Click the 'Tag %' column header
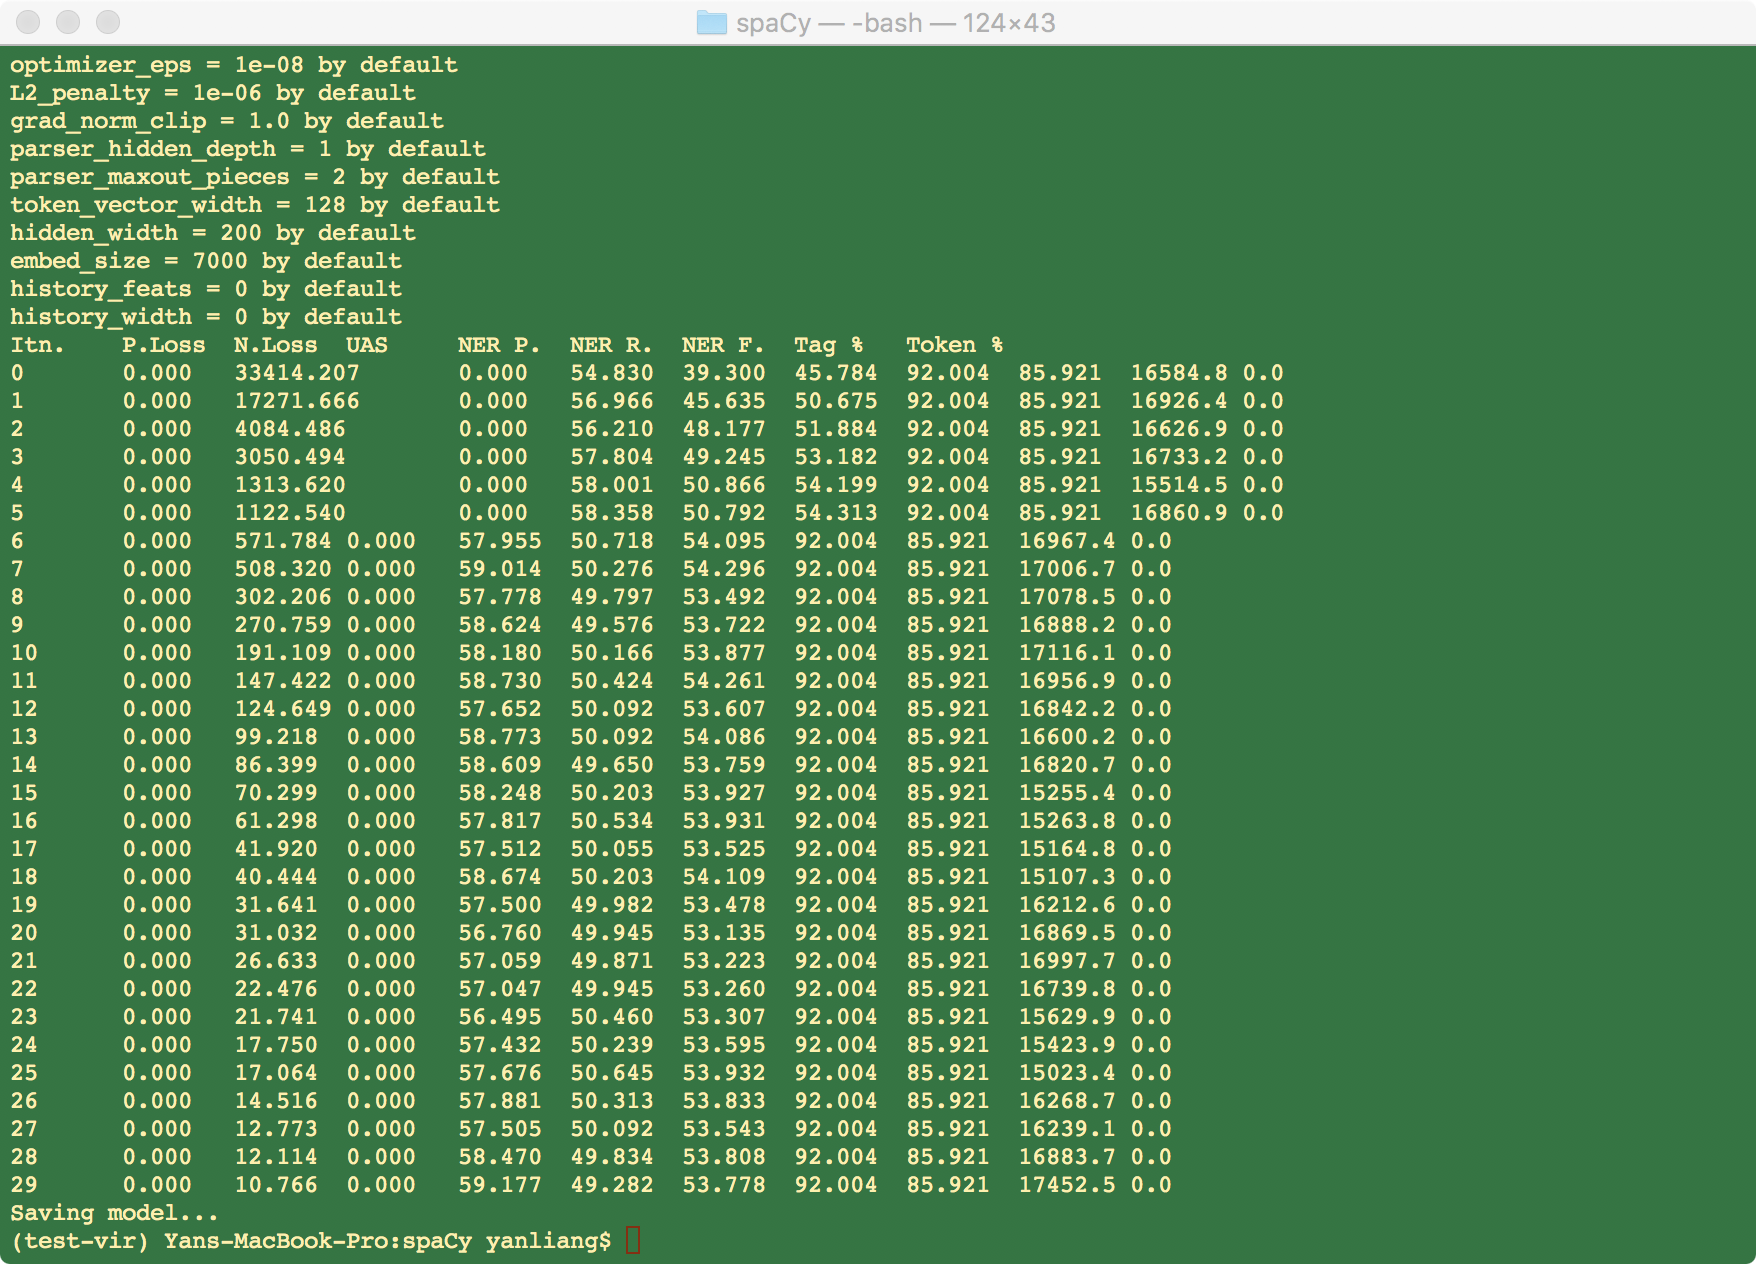This screenshot has width=1756, height=1264. click(829, 345)
